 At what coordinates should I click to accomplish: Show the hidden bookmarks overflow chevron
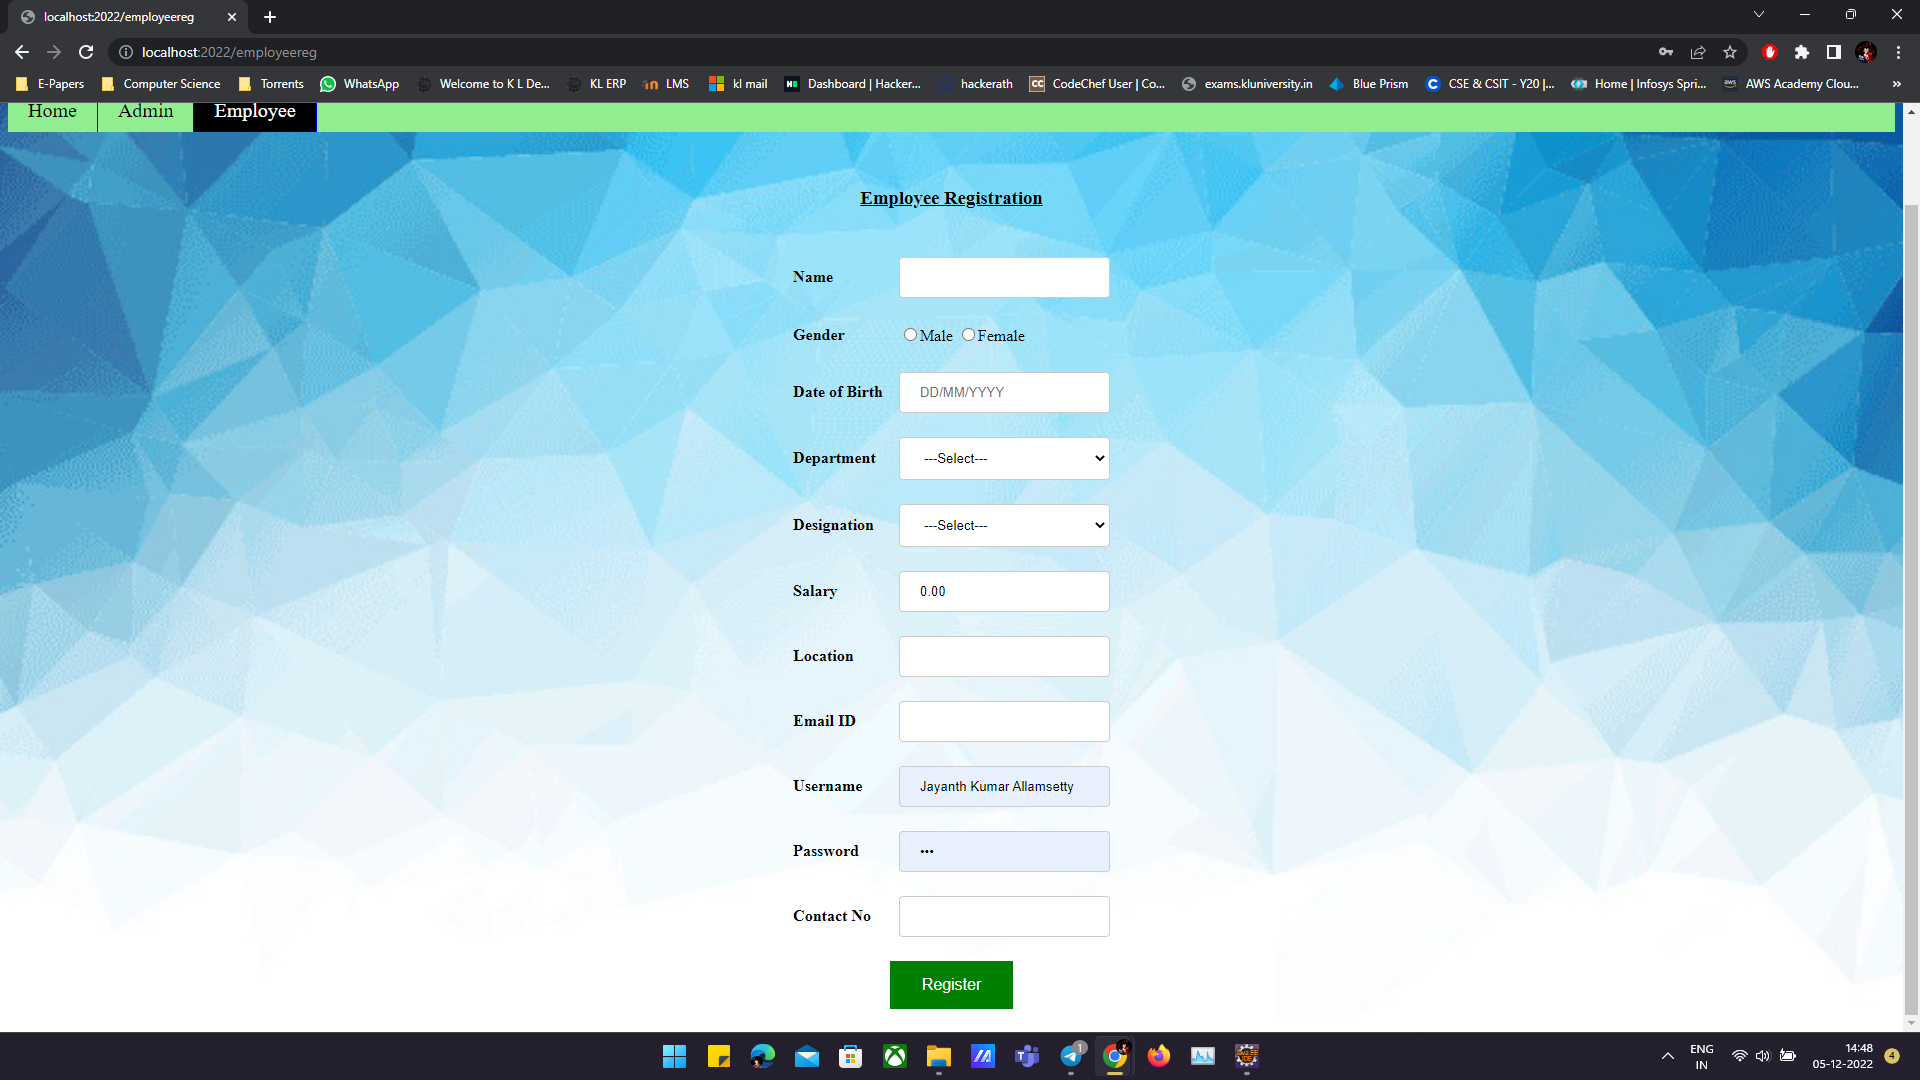tap(1896, 84)
